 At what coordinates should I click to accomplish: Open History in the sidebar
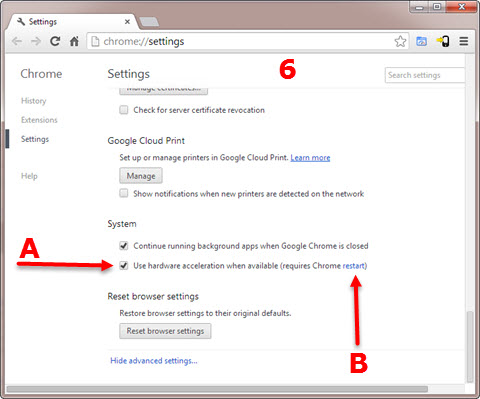(x=34, y=101)
